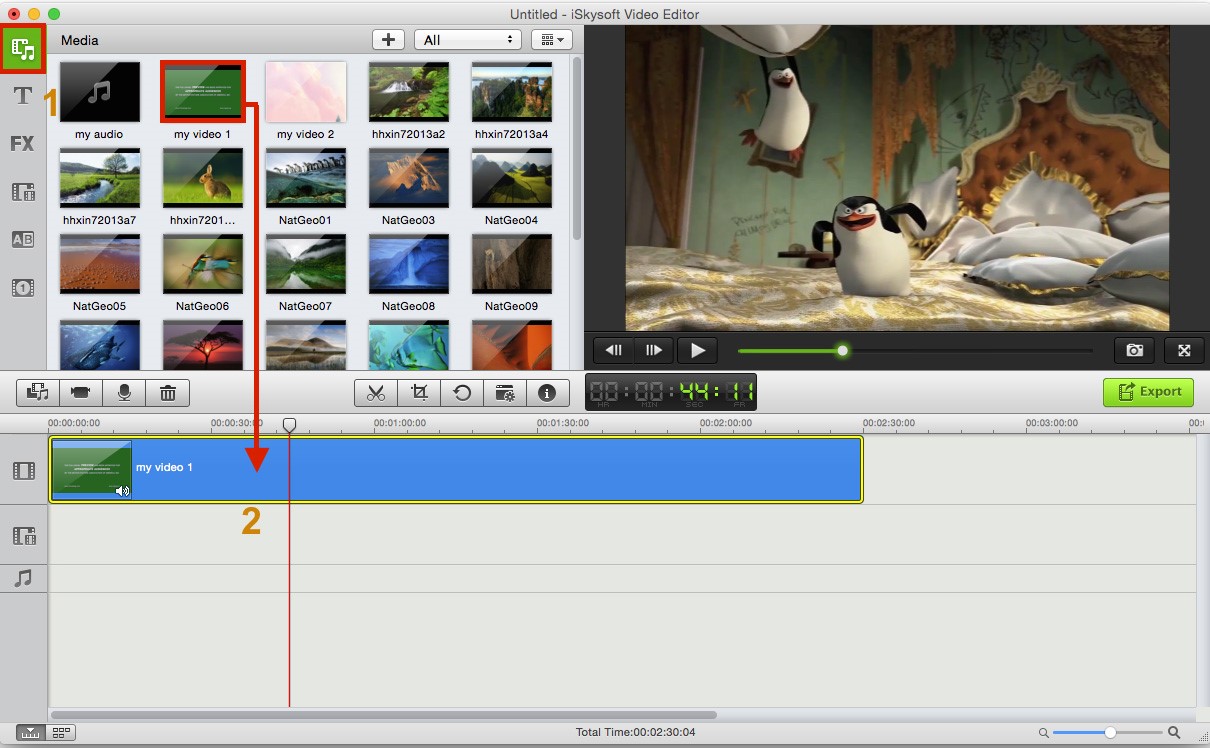The width and height of the screenshot is (1210, 748).
Task: Click the media library vertical scrollbar
Action: click(x=577, y=147)
